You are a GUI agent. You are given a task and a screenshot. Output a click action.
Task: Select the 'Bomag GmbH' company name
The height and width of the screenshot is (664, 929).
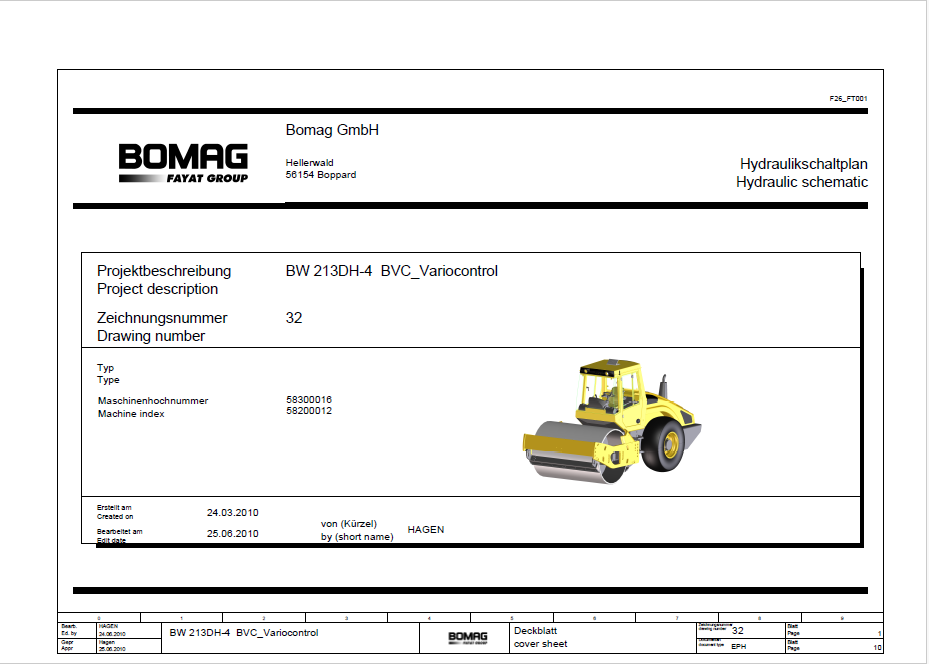pos(332,130)
